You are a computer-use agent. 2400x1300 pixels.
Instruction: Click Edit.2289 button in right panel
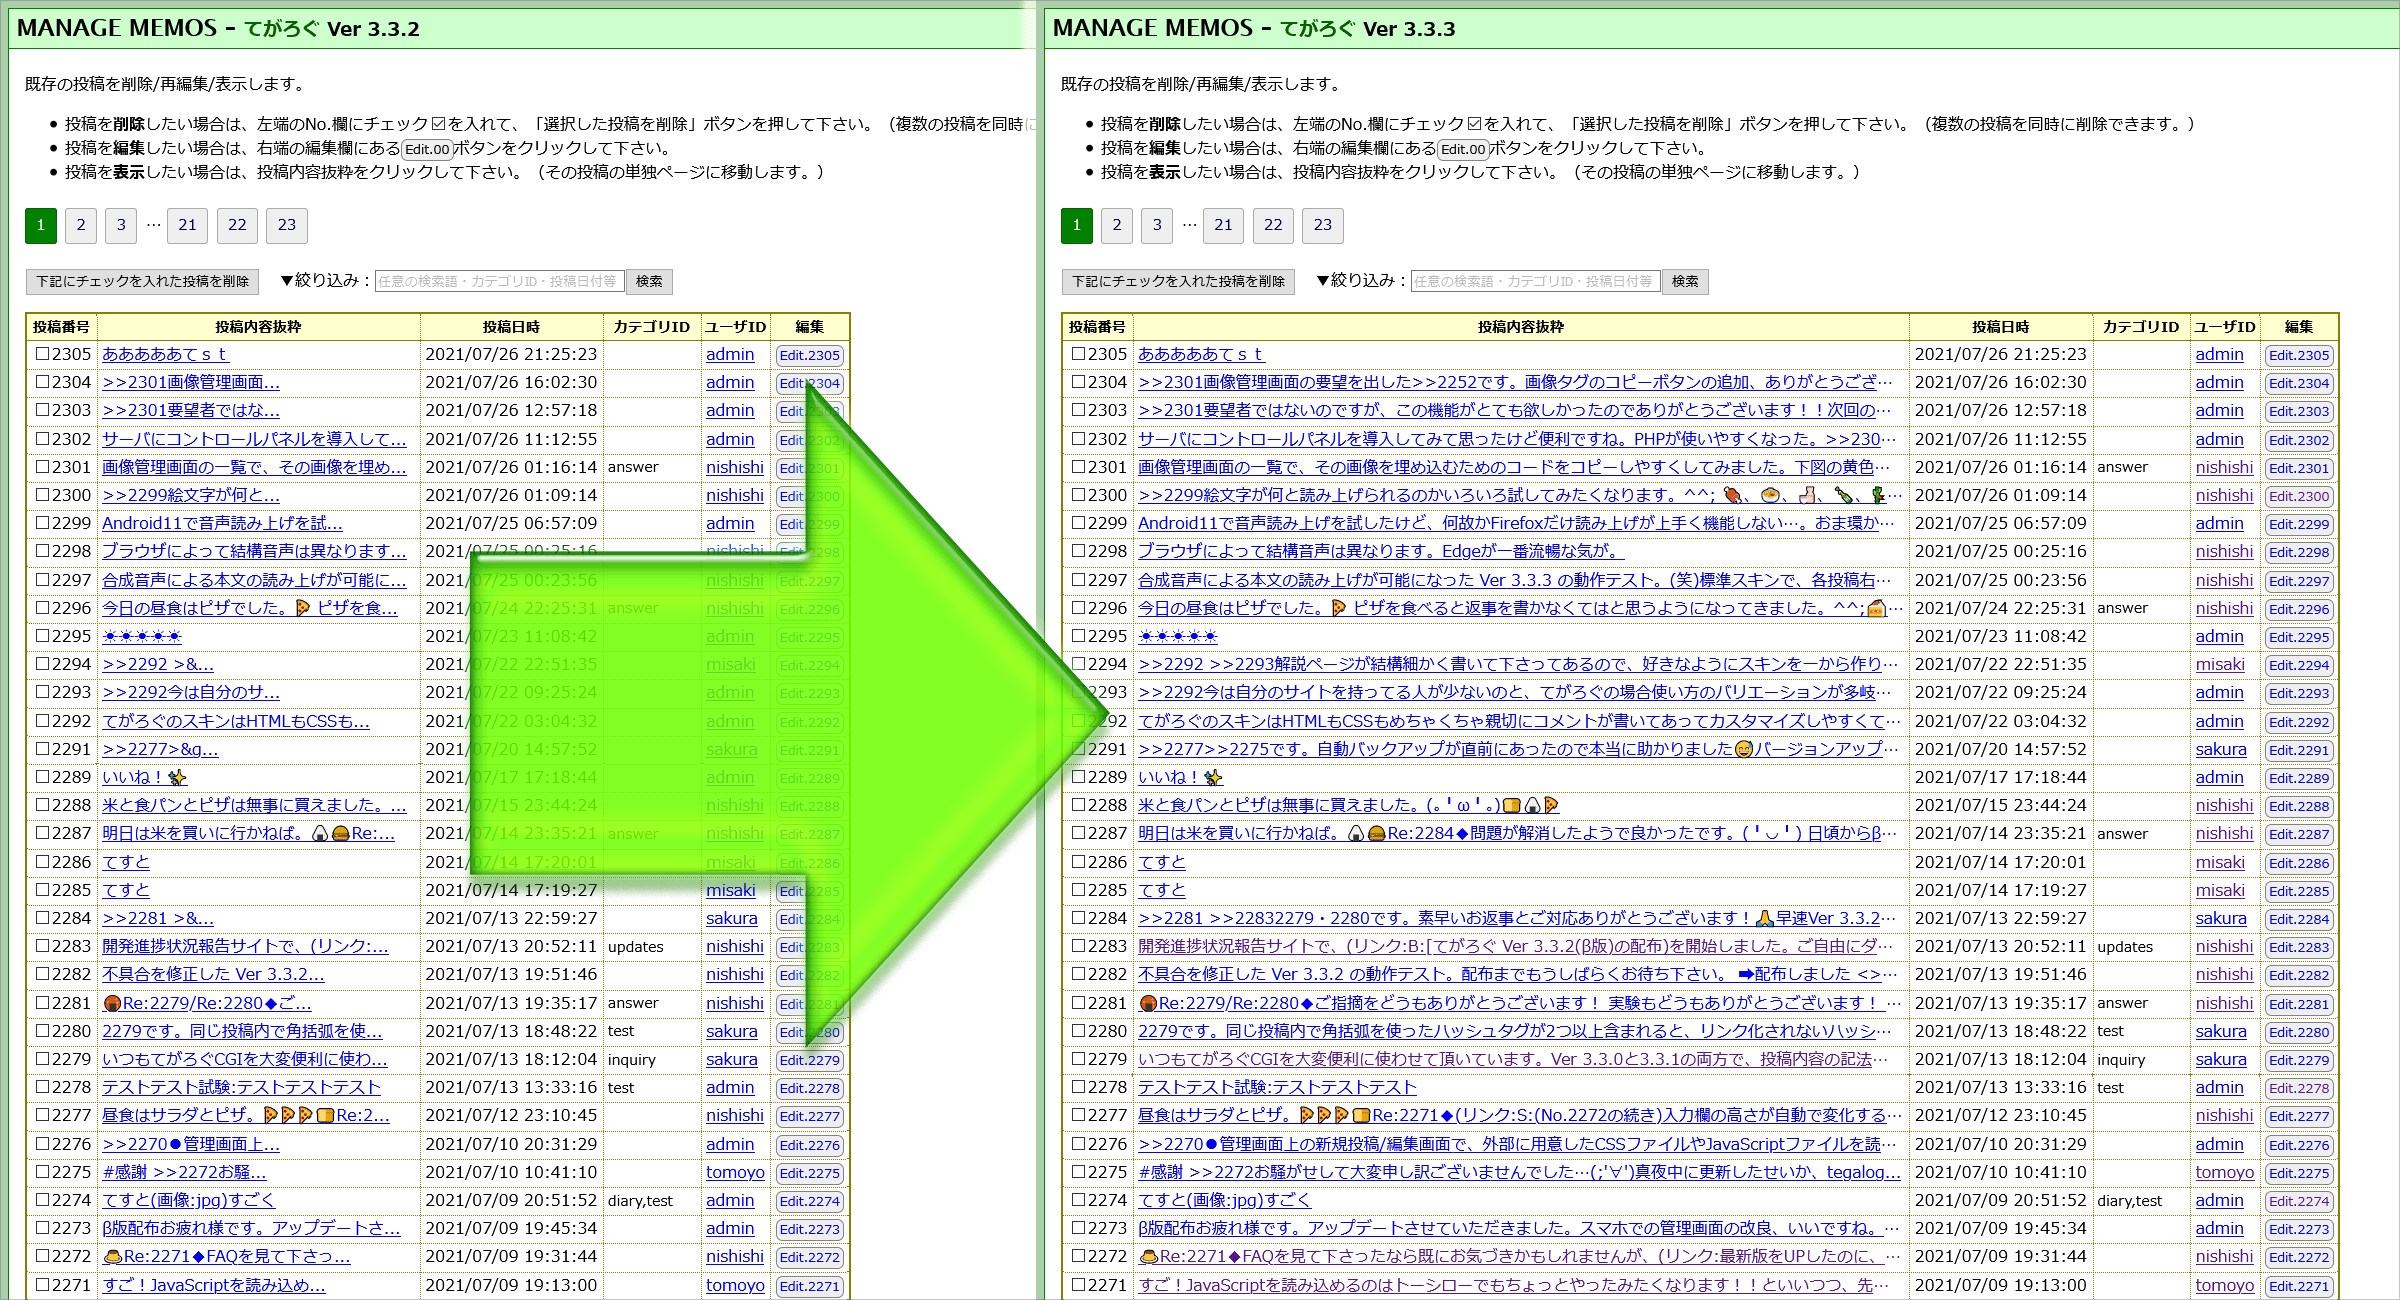pyautogui.click(x=2299, y=778)
